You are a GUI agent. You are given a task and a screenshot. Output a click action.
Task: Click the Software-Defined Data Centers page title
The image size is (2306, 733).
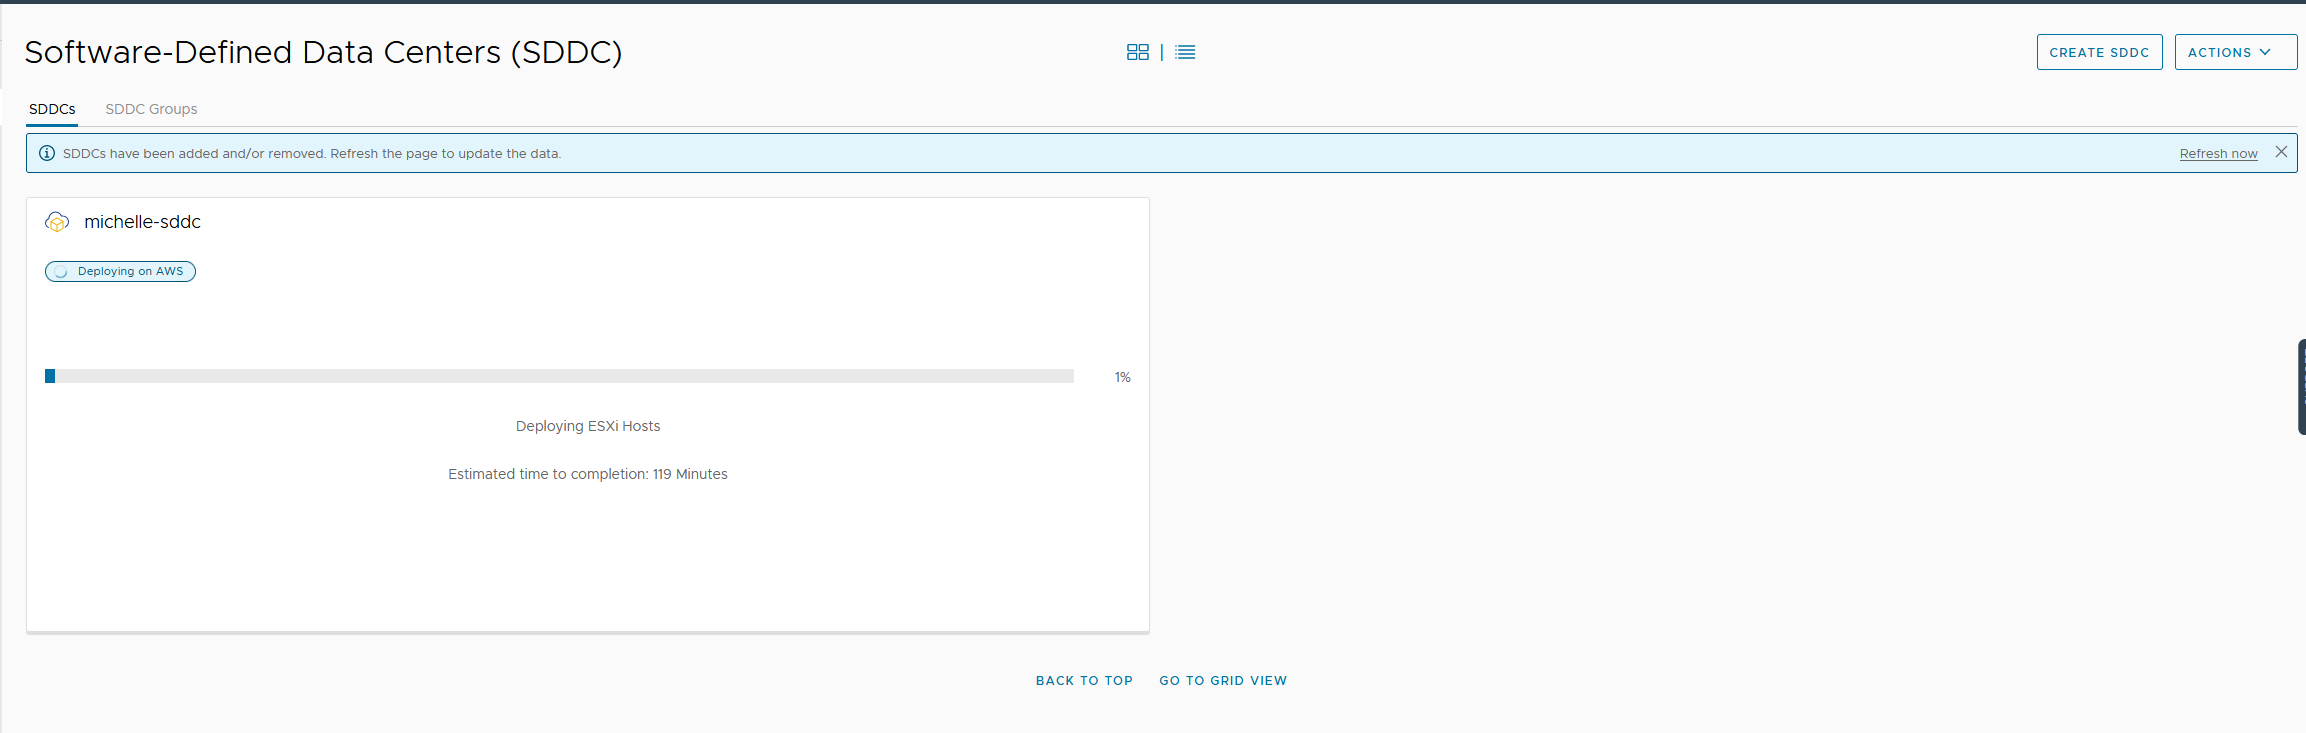point(323,52)
